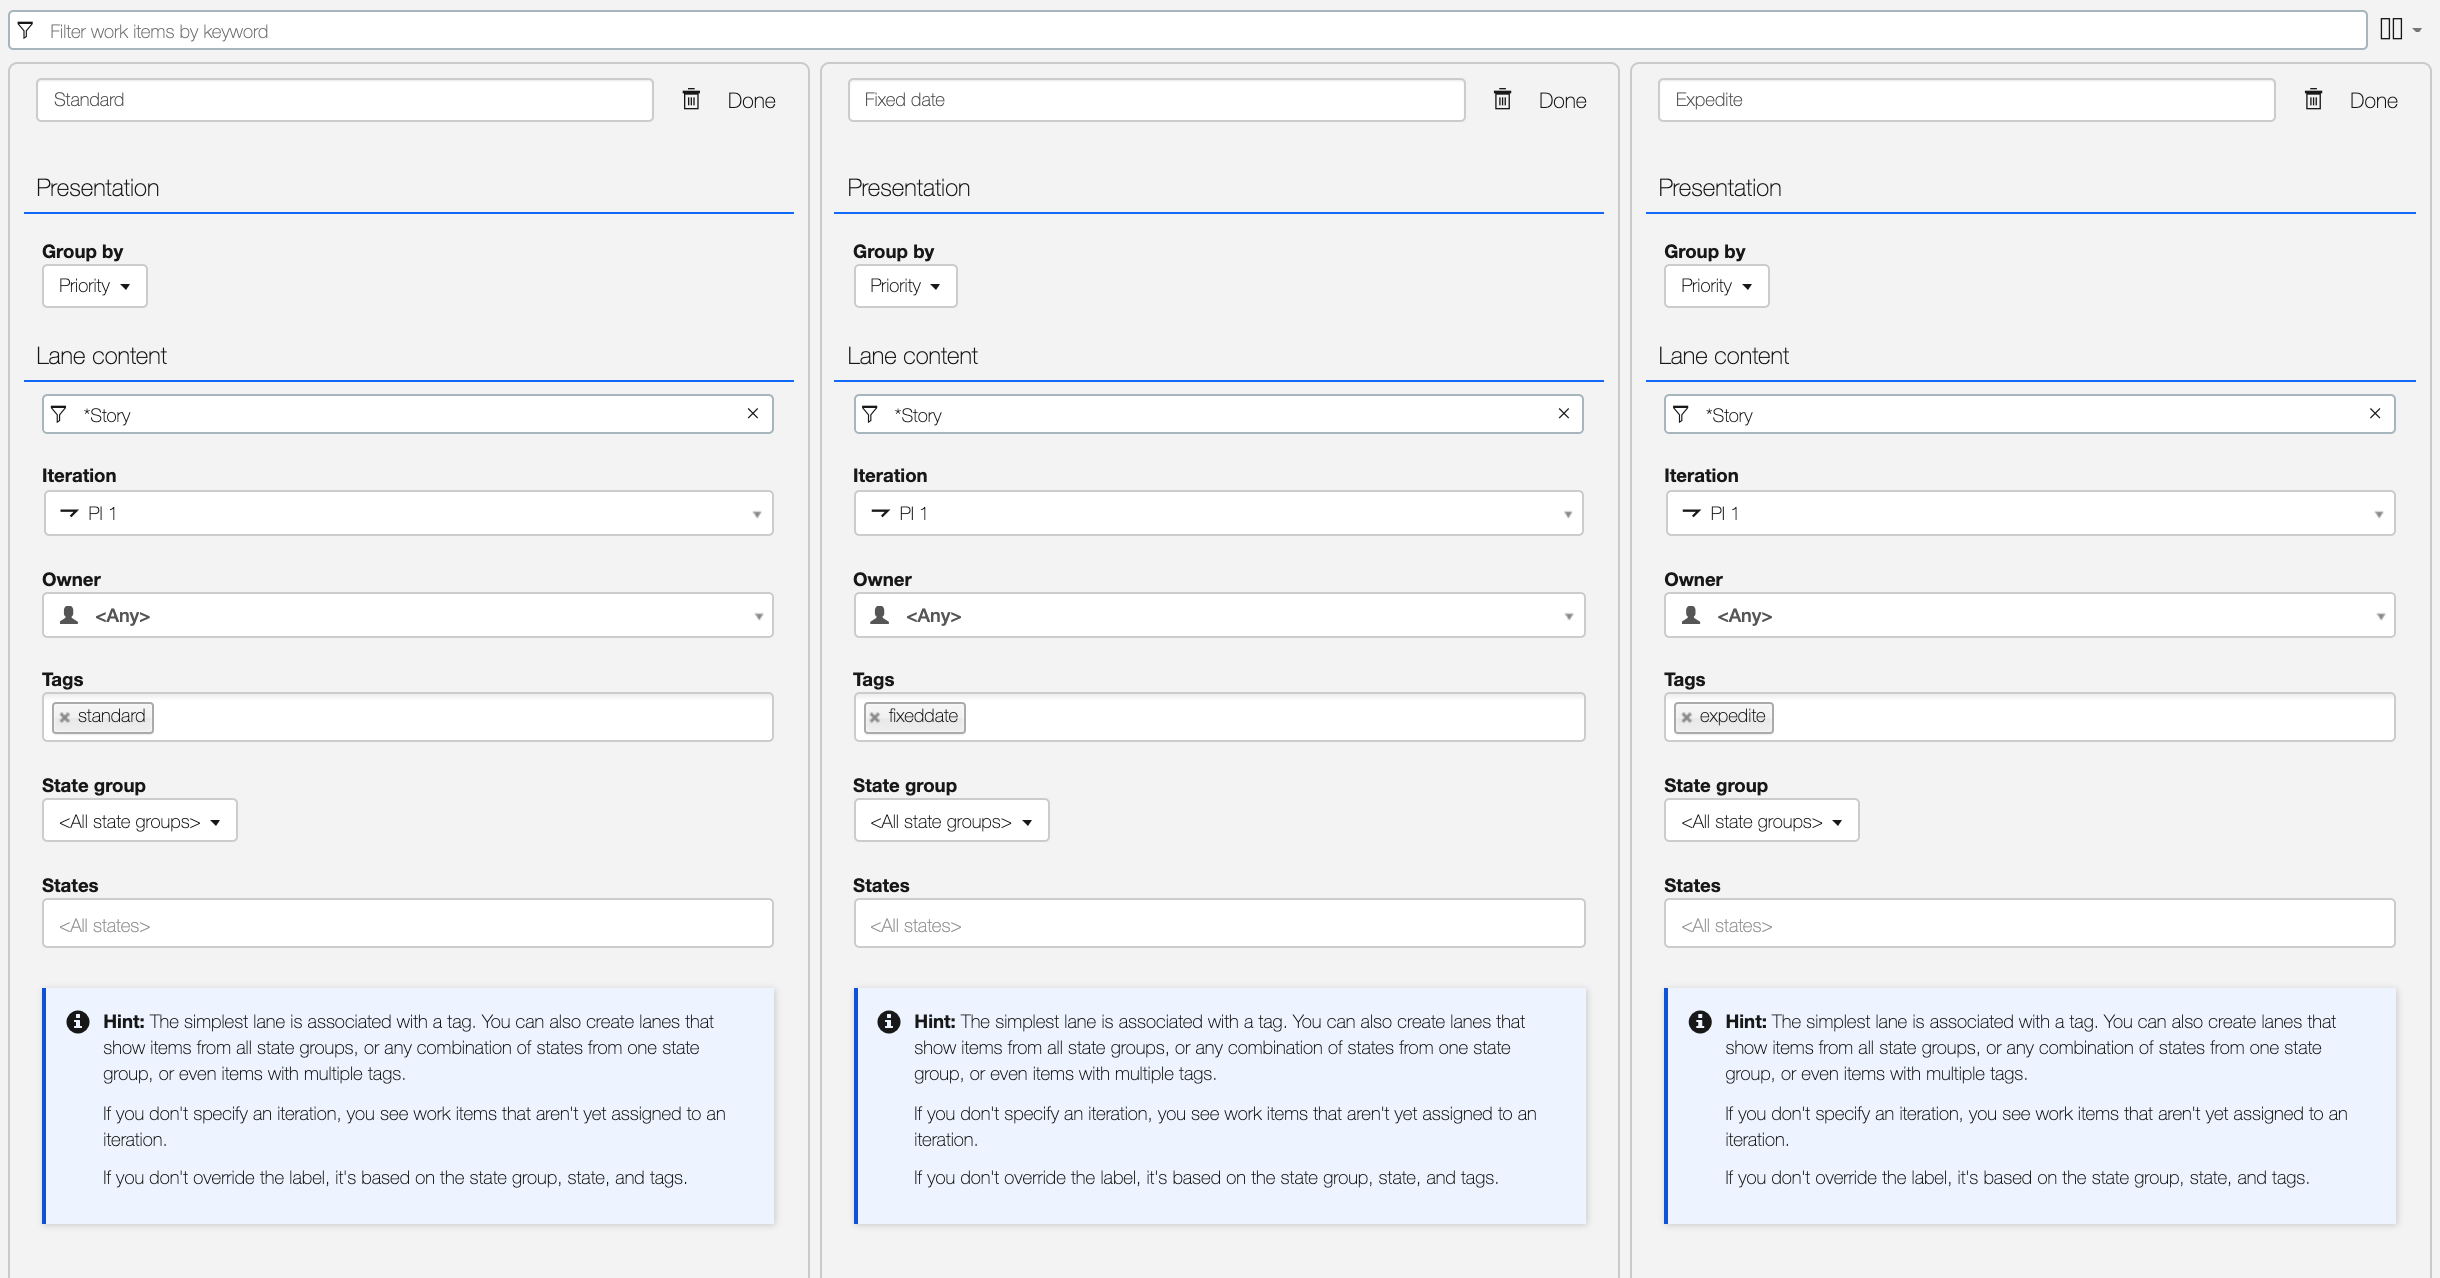This screenshot has height=1278, width=2440.
Task: Click Done for the Fixed date lane
Action: (x=1562, y=100)
